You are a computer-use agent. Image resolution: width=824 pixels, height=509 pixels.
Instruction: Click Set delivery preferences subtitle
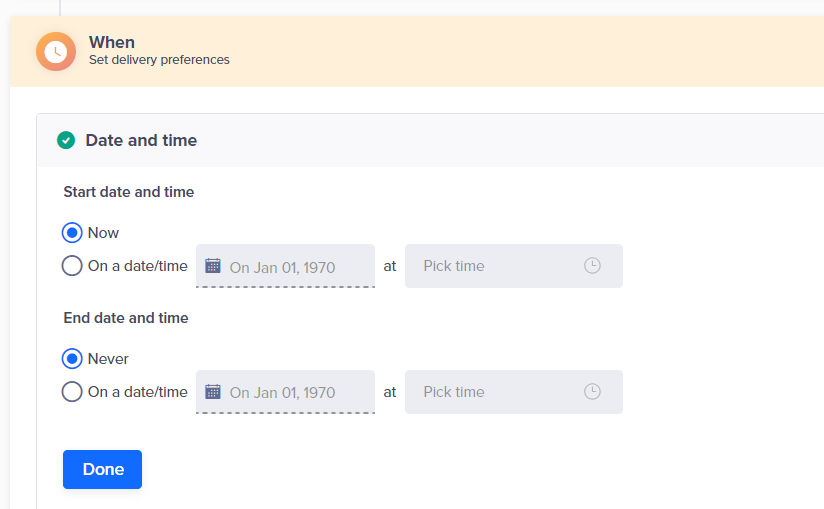pos(159,60)
